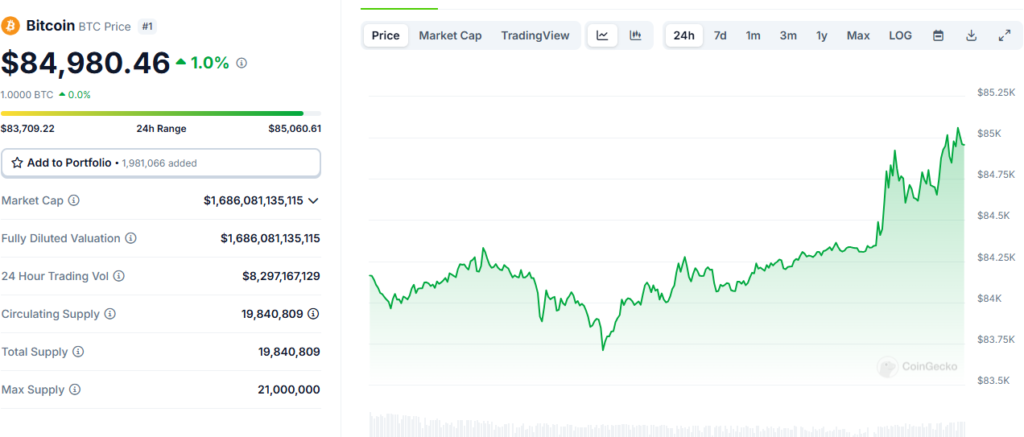
Task: Open the calendar date range picker
Action: 938,36
